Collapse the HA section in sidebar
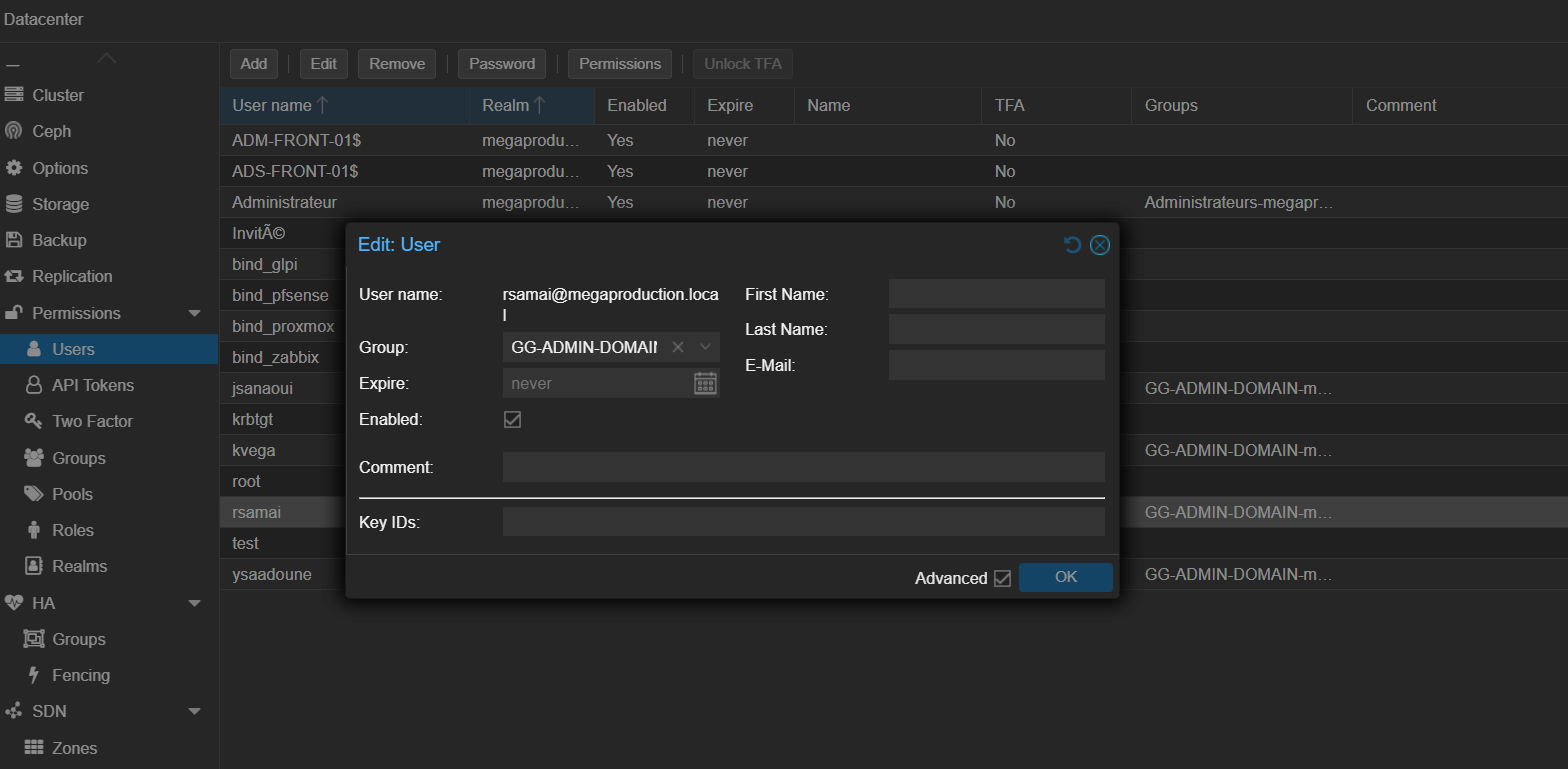The height and width of the screenshot is (769, 1568). (194, 603)
